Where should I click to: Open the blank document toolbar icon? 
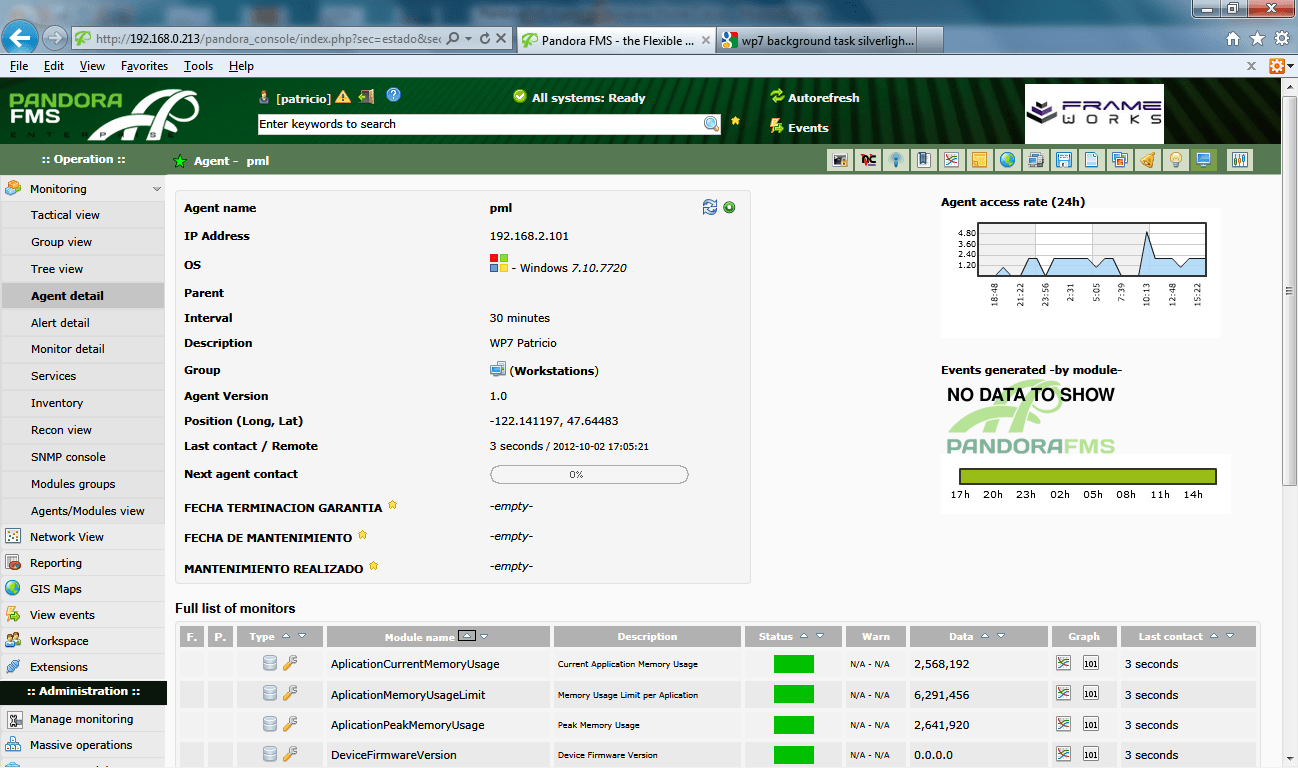[x=1092, y=159]
